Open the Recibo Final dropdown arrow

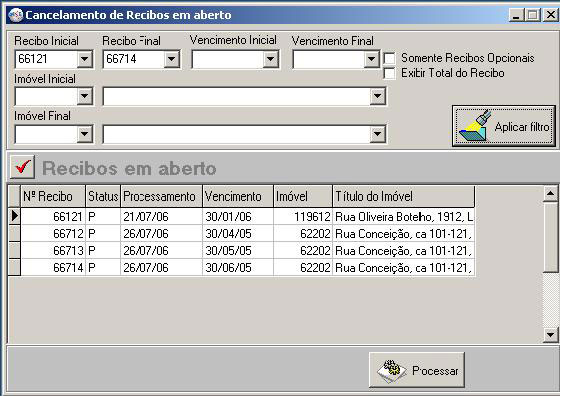pos(172,59)
